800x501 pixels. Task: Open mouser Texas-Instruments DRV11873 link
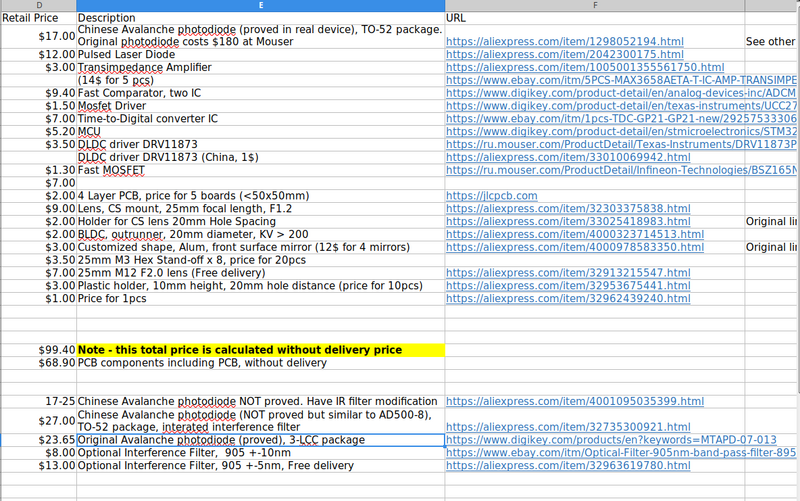tap(621, 144)
